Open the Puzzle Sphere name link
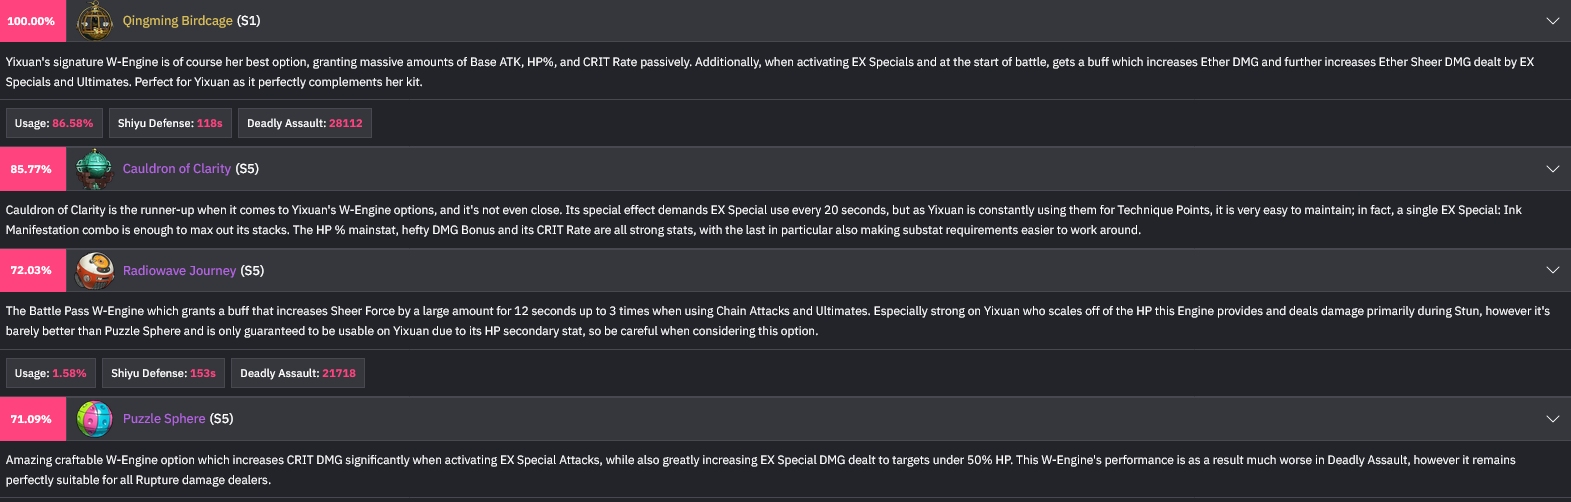Image resolution: width=1571 pixels, height=502 pixels. pos(164,419)
